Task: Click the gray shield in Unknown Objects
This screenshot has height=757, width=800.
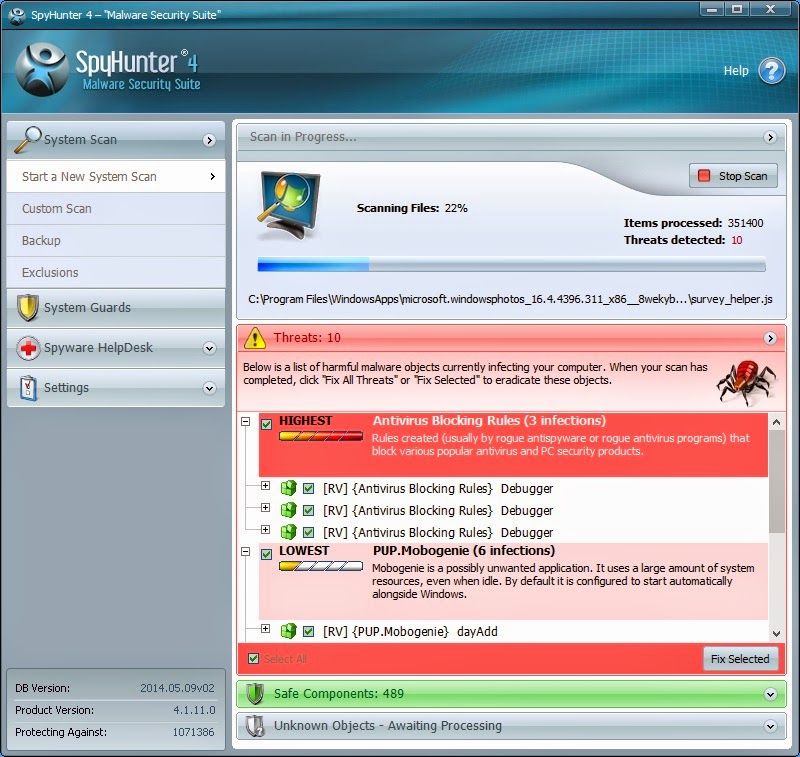Action: pyautogui.click(x=255, y=726)
